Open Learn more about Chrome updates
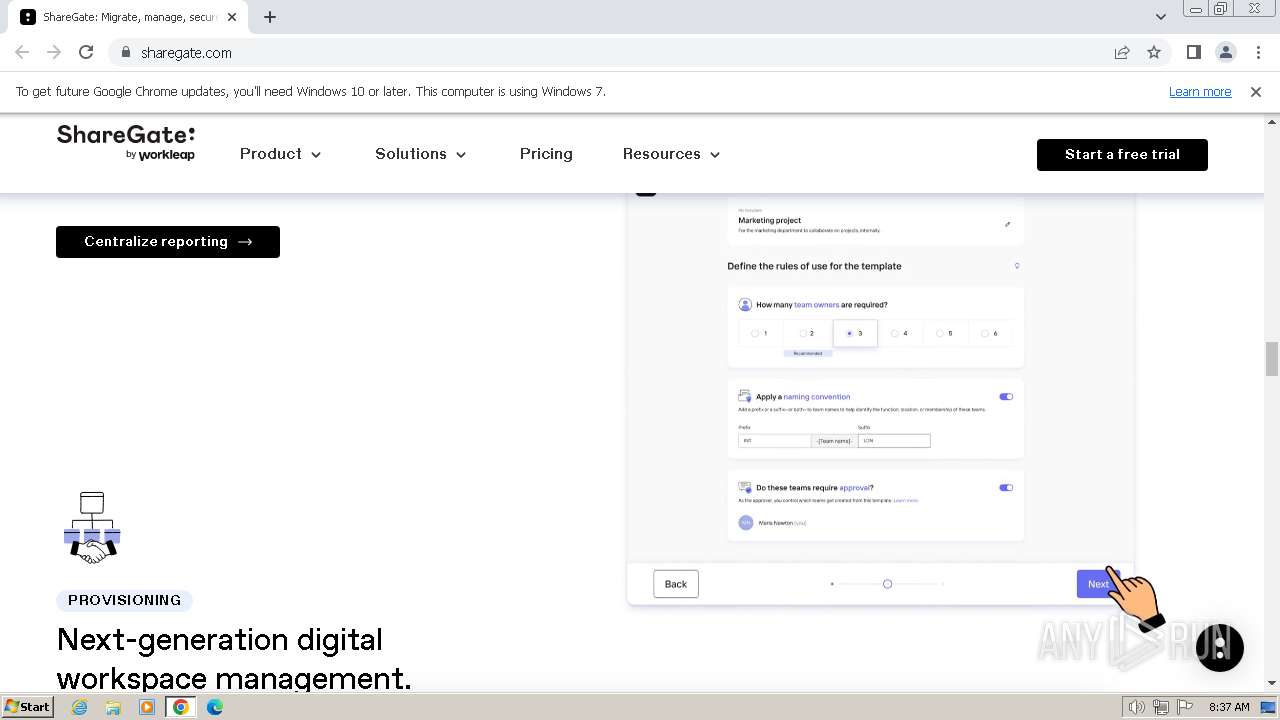Screen dimensions: 1280x720 [1200, 91]
